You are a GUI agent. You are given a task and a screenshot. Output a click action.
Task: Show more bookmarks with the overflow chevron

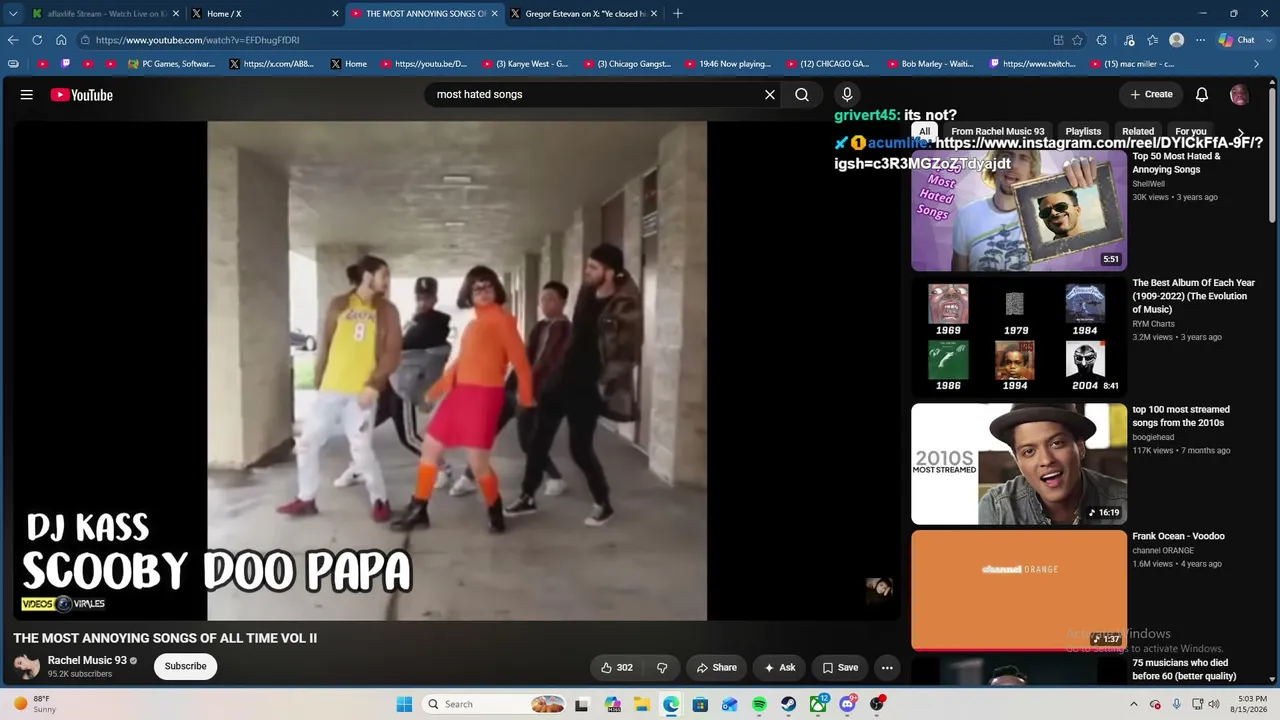(1257, 64)
